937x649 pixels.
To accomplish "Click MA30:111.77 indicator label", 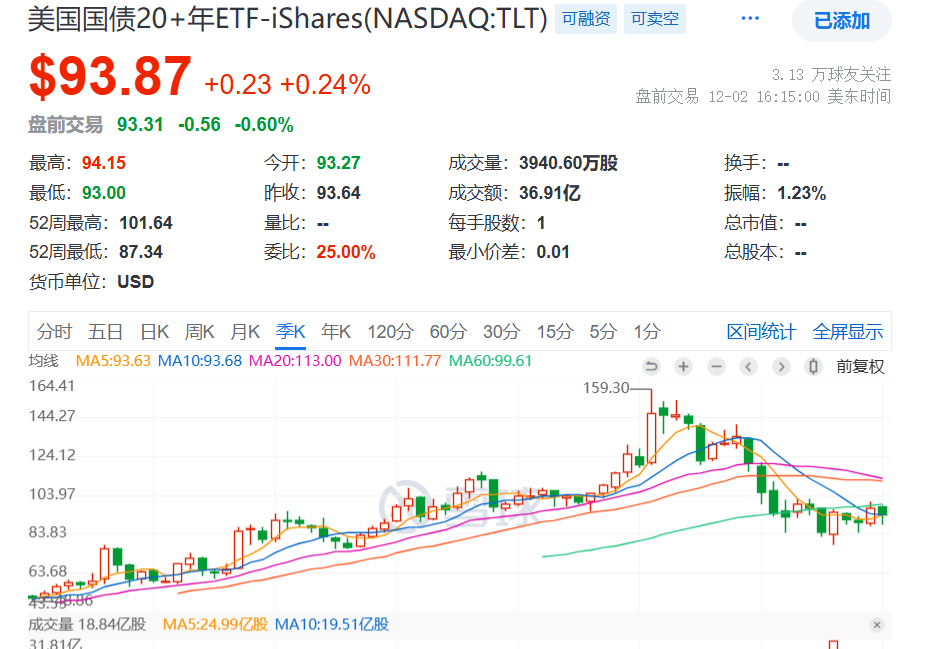I will tap(394, 361).
